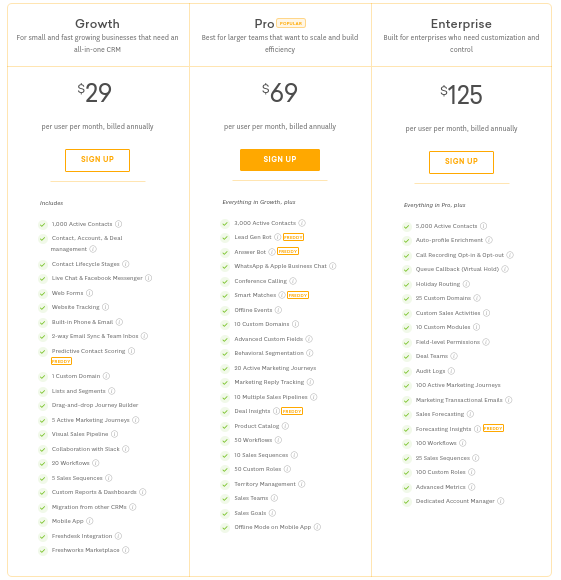Click the Enterprise plan heading
Viewport: 561px width, 580px height.
[x=461, y=24]
